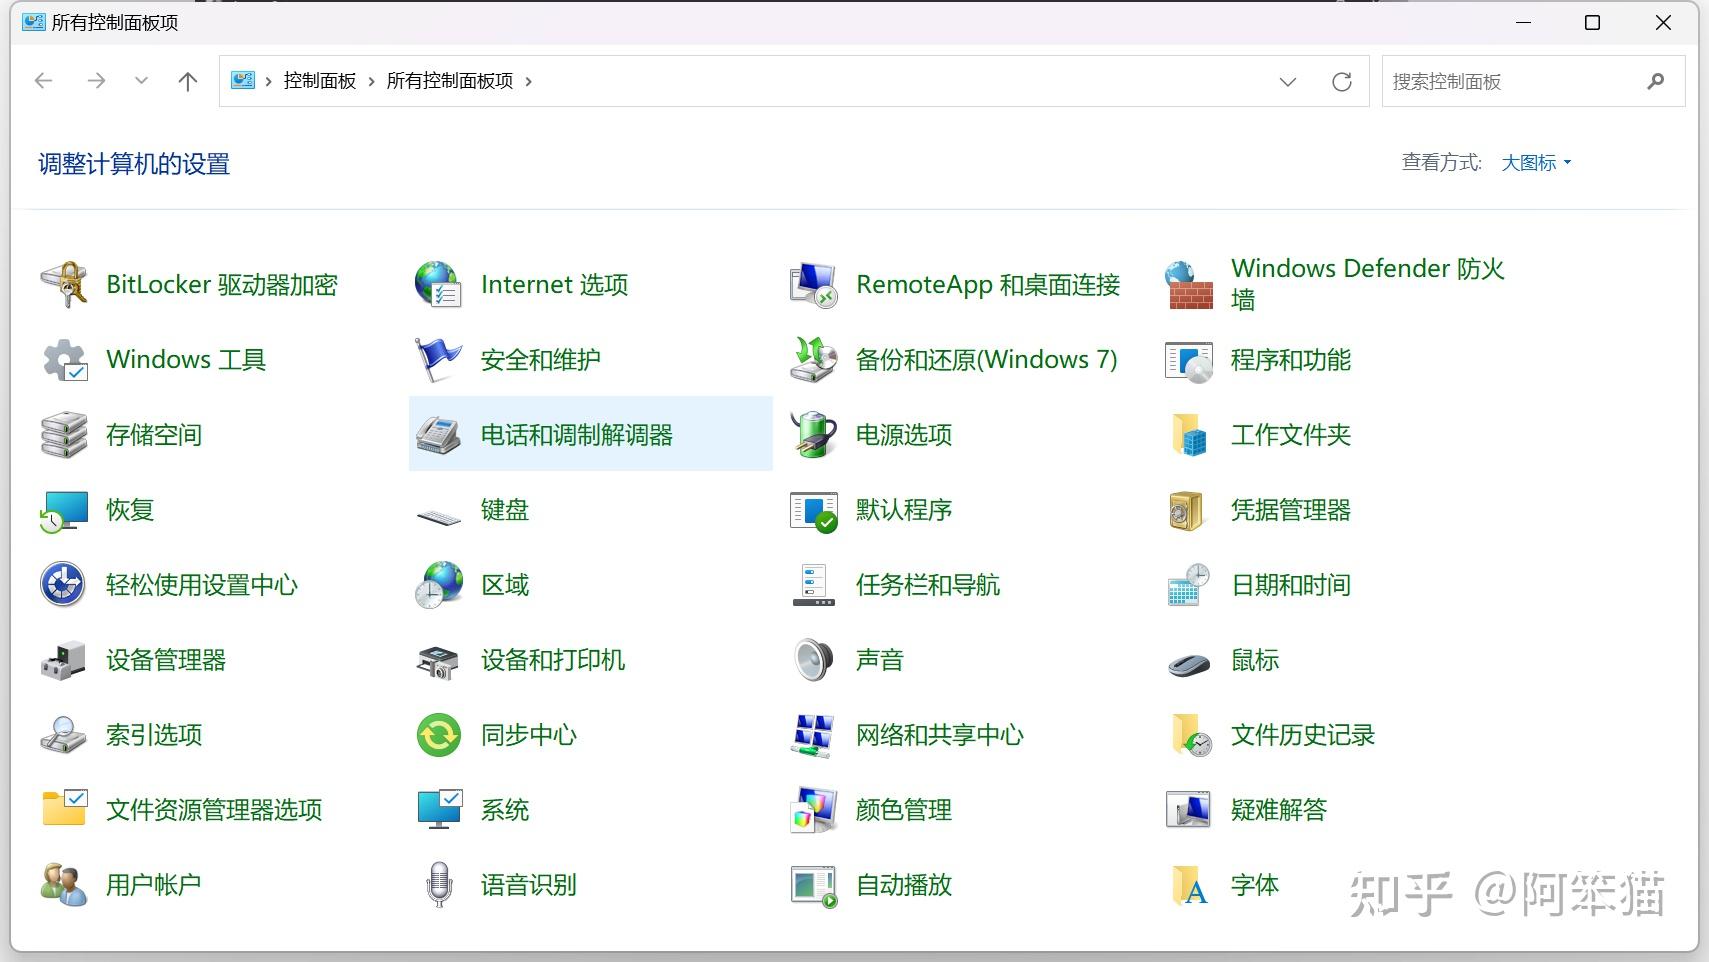The height and width of the screenshot is (962, 1709).
Task: Open the 索引选项 magnifier icon
Action: (64, 735)
